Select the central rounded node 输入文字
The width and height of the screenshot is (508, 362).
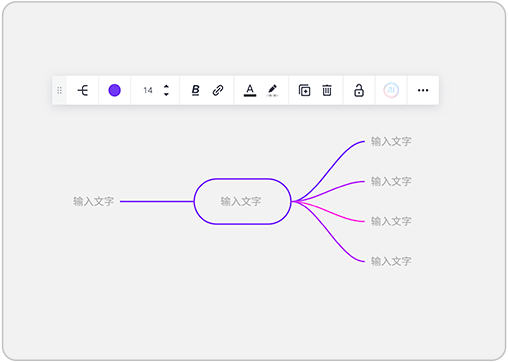point(243,201)
